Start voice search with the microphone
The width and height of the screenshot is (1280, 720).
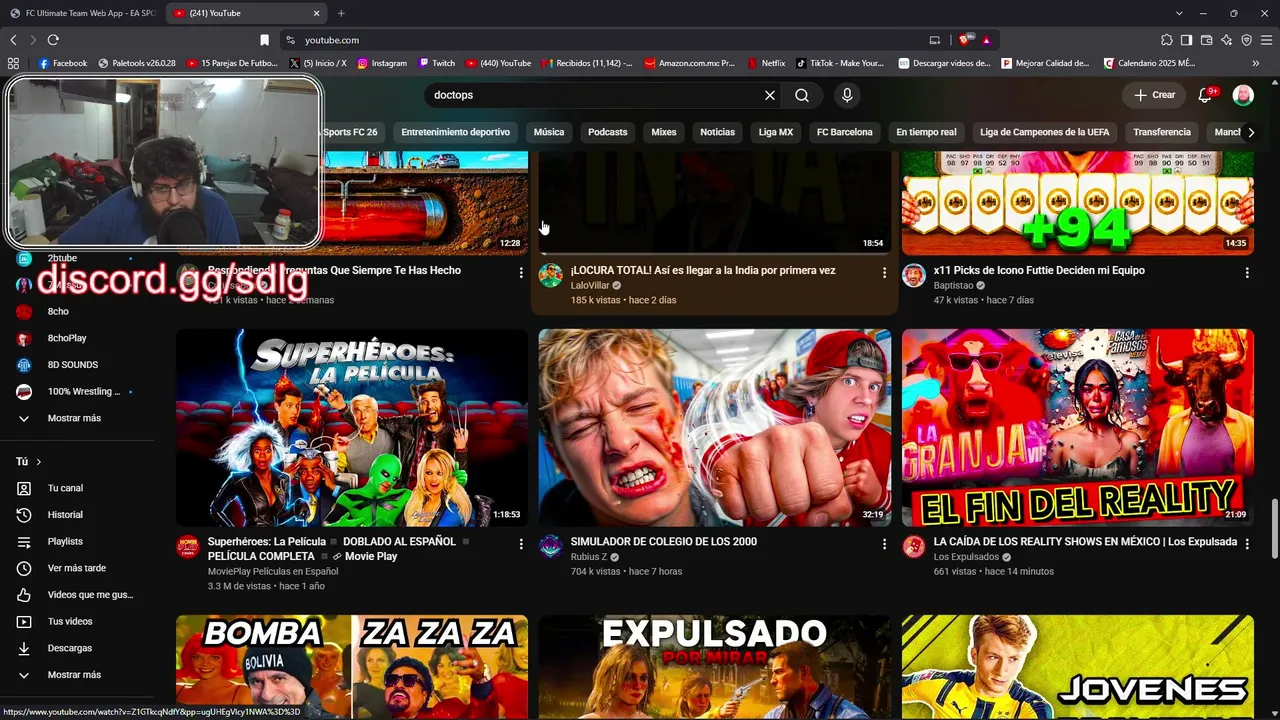point(847,95)
